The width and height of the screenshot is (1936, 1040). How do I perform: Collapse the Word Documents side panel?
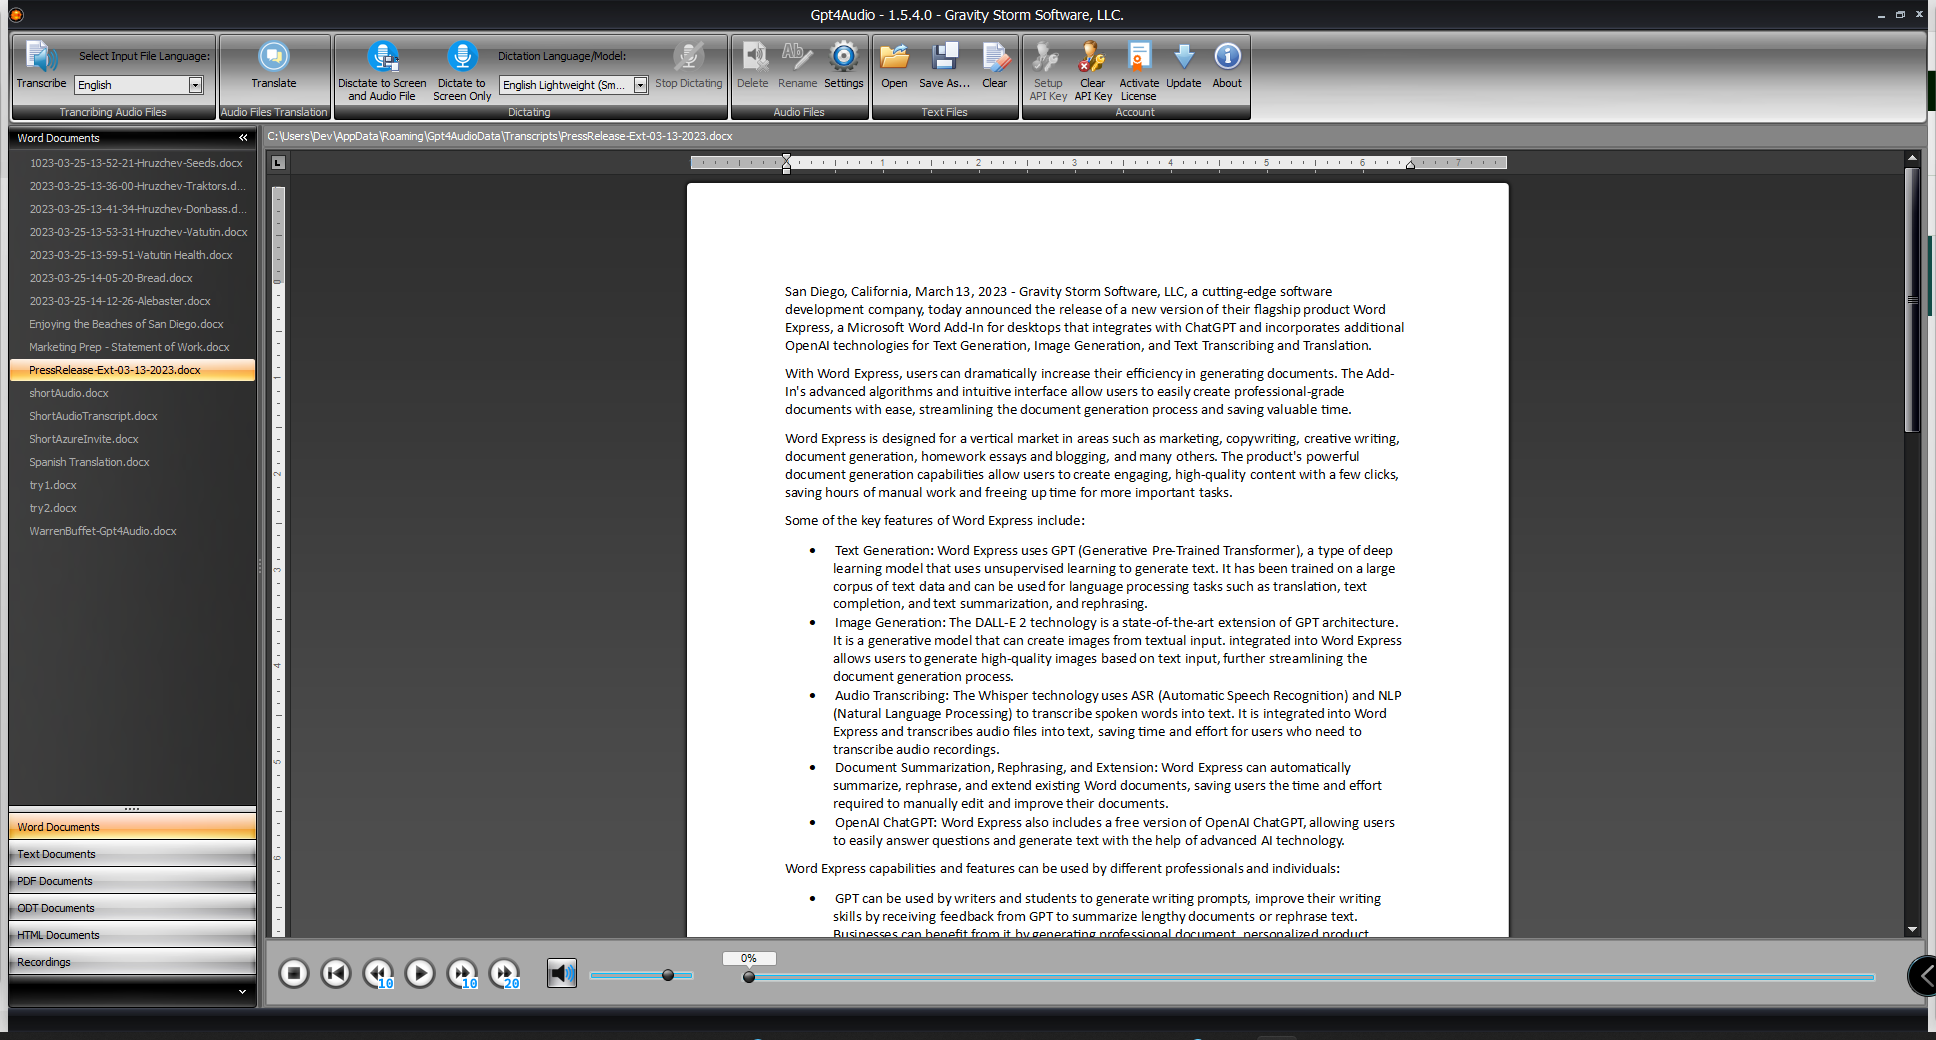pos(243,138)
